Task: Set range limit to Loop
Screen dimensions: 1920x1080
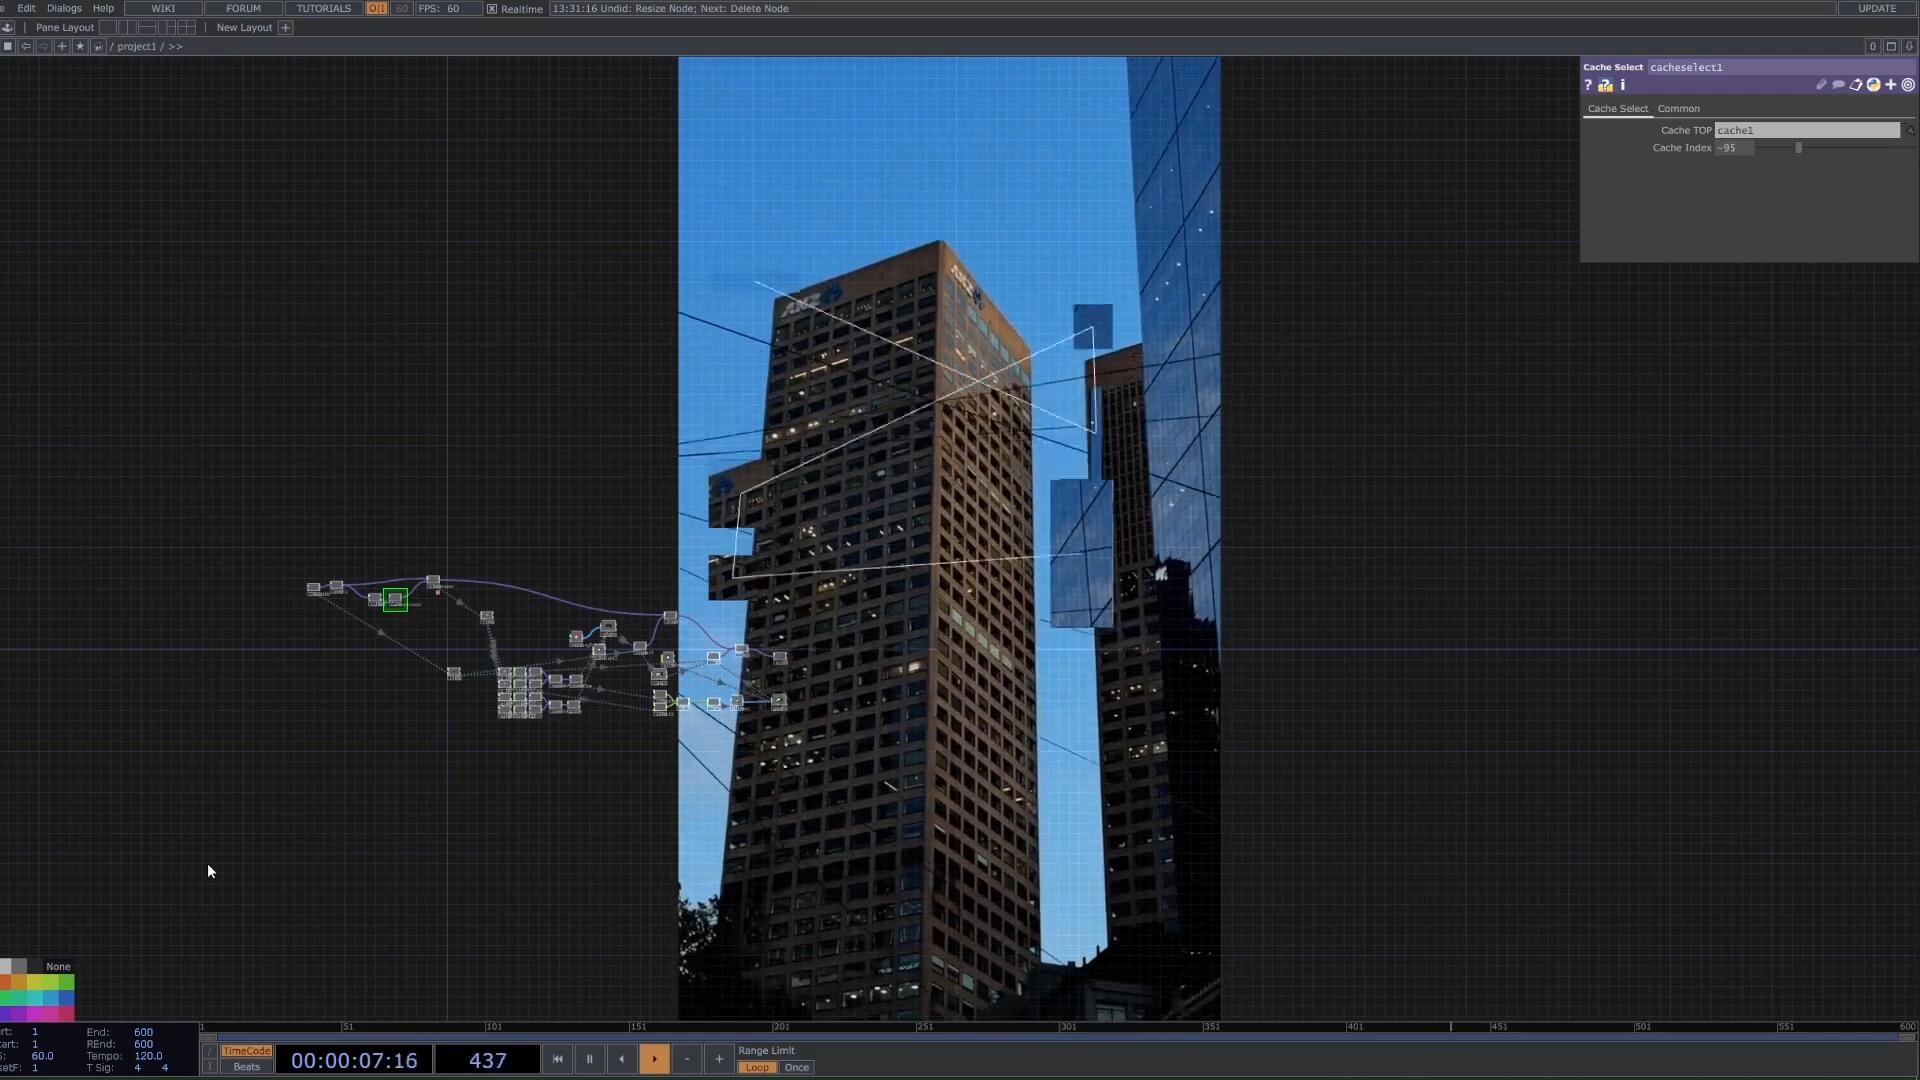Action: 757,1067
